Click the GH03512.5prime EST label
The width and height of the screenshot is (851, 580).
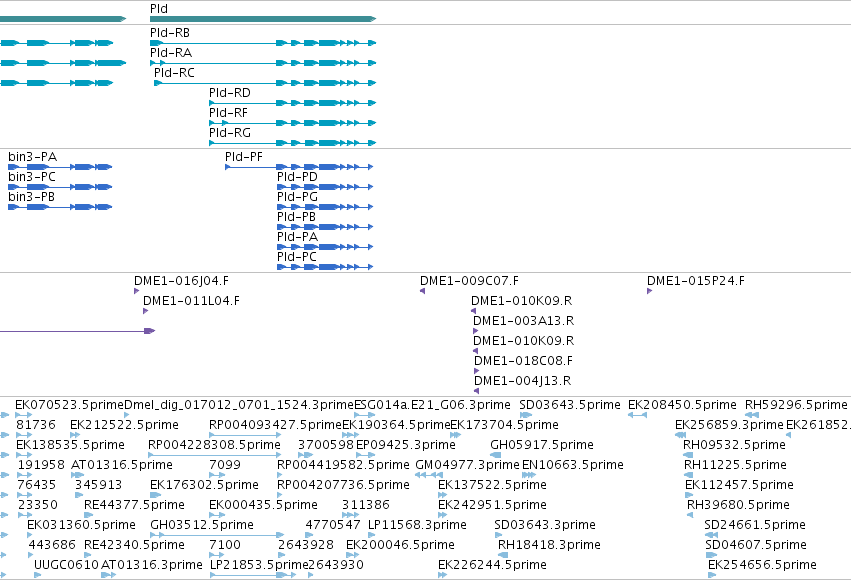click(202, 526)
